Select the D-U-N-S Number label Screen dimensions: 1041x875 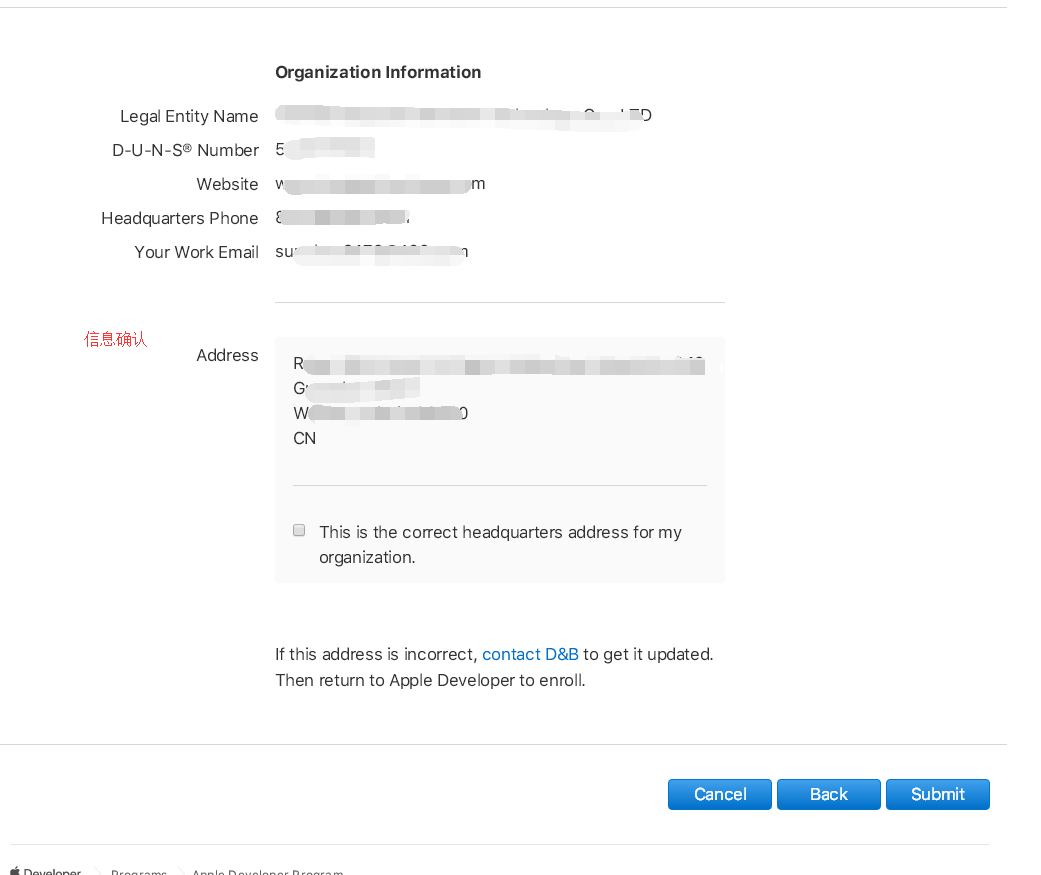[185, 150]
